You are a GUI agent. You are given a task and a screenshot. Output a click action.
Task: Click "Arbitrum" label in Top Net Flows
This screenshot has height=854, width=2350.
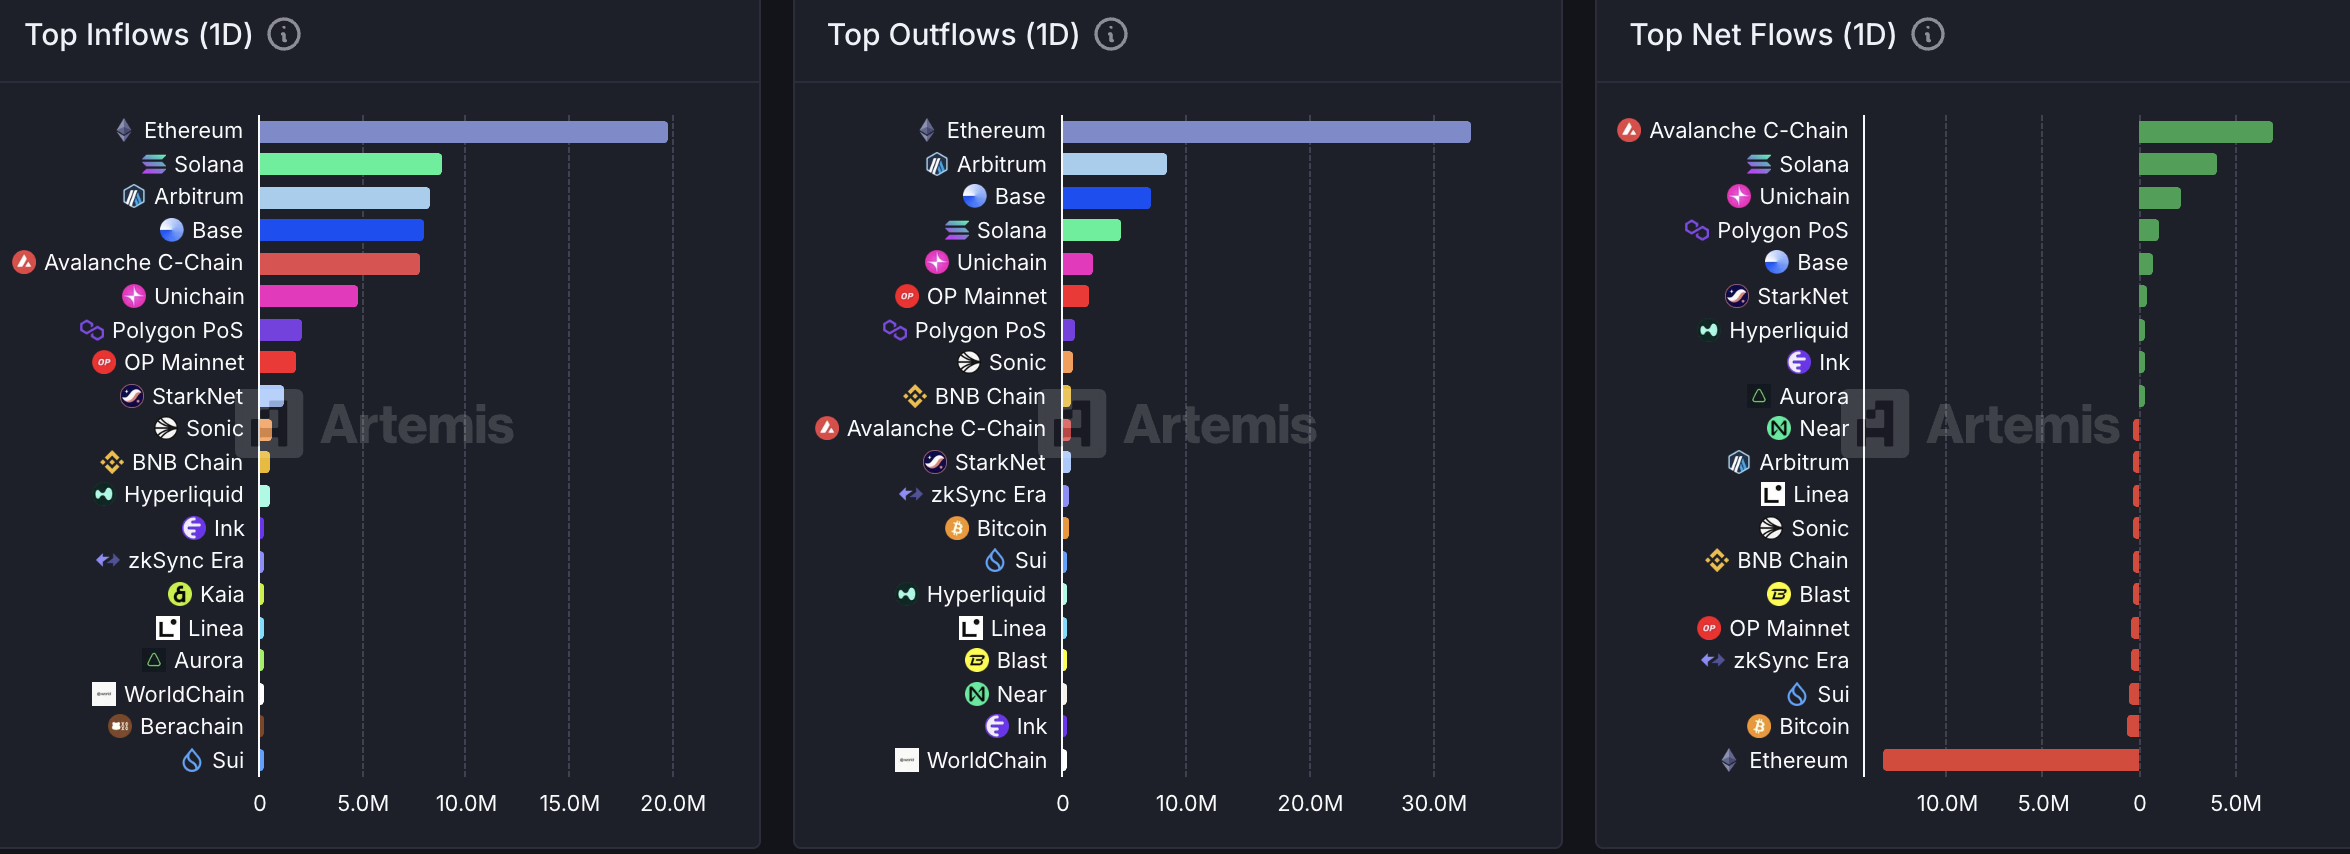point(1805,462)
